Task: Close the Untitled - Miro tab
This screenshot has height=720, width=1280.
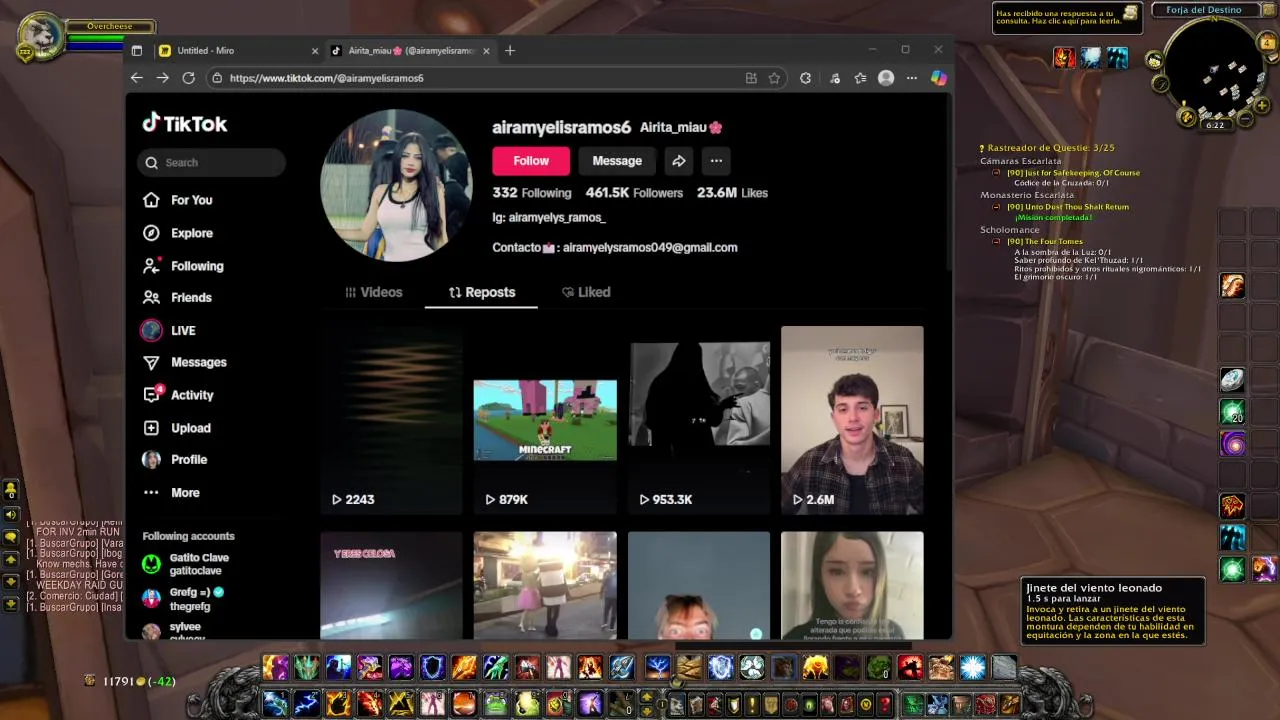Action: (315, 51)
